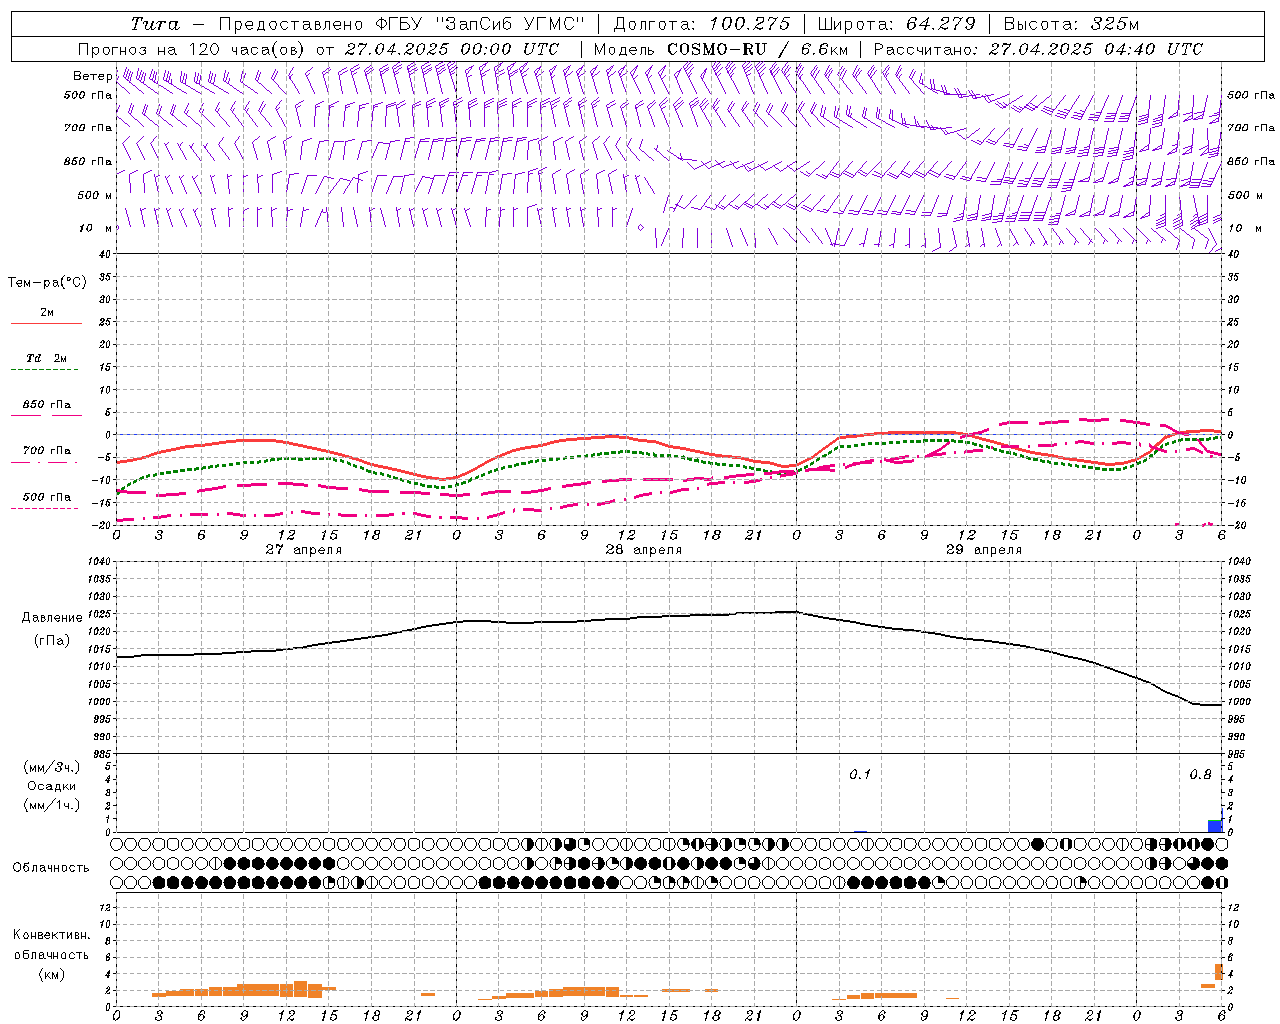Click the "2м" temperature legend entry
This screenshot has height=1024, width=1280.
[x=47, y=313]
